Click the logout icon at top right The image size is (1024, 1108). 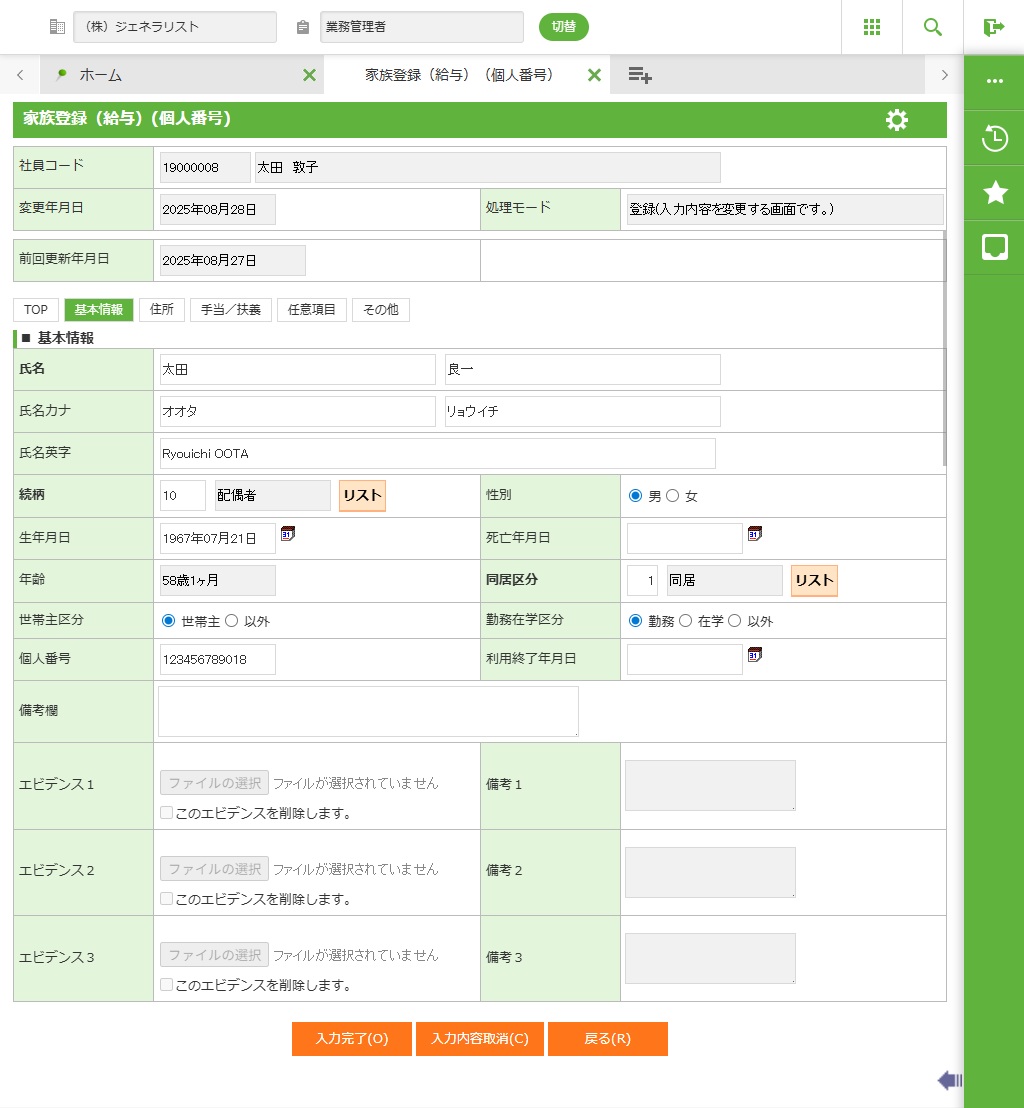coord(993,27)
